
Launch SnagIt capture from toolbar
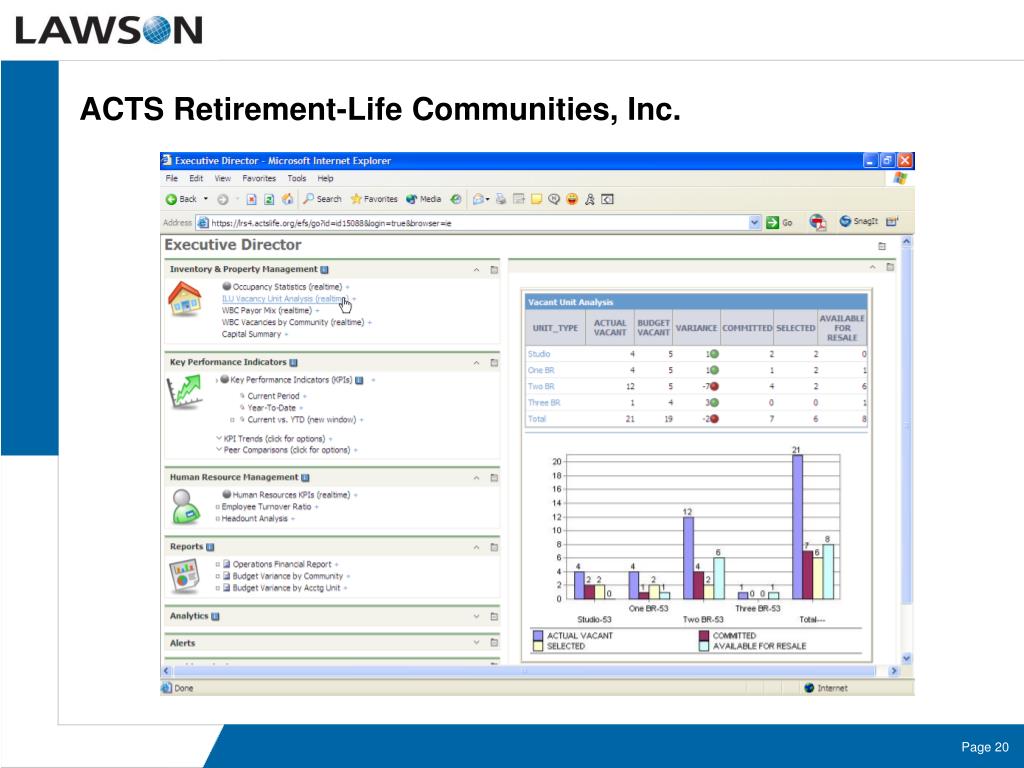click(x=858, y=221)
